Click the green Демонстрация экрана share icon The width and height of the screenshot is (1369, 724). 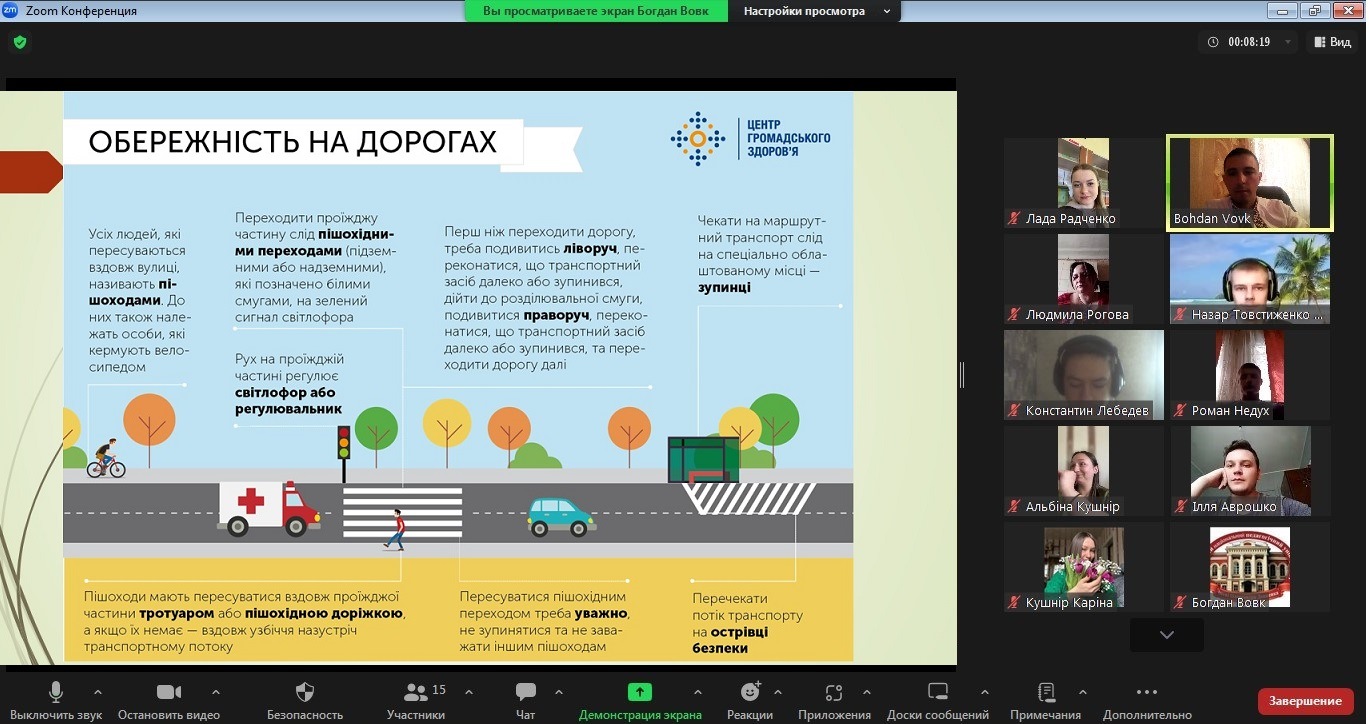pos(639,692)
